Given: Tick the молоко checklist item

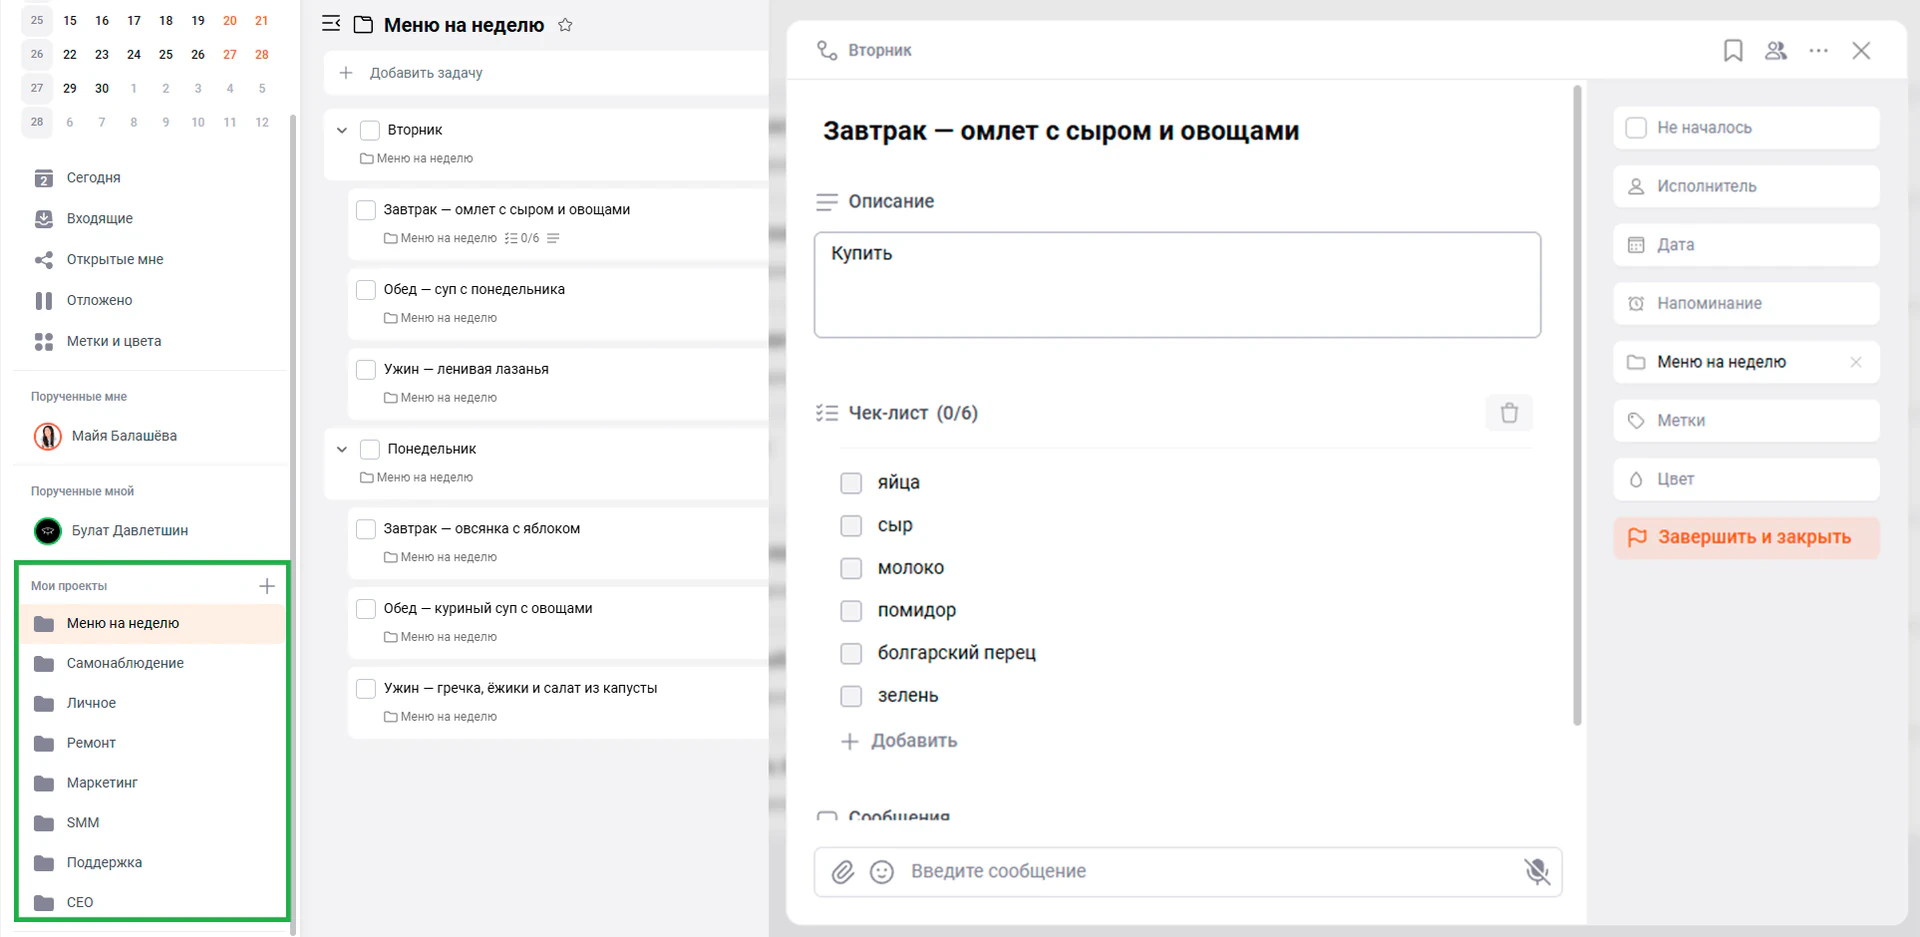Looking at the screenshot, I should [x=851, y=568].
